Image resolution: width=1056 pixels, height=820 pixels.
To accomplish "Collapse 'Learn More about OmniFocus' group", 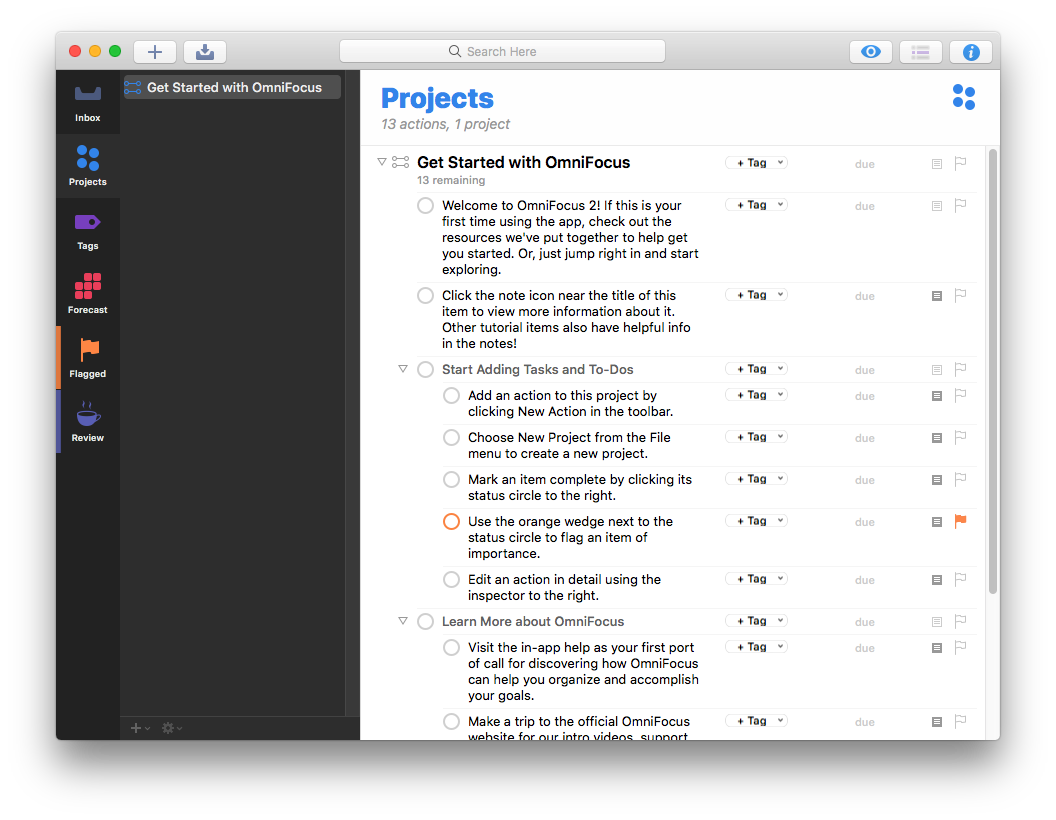I will pyautogui.click(x=403, y=621).
